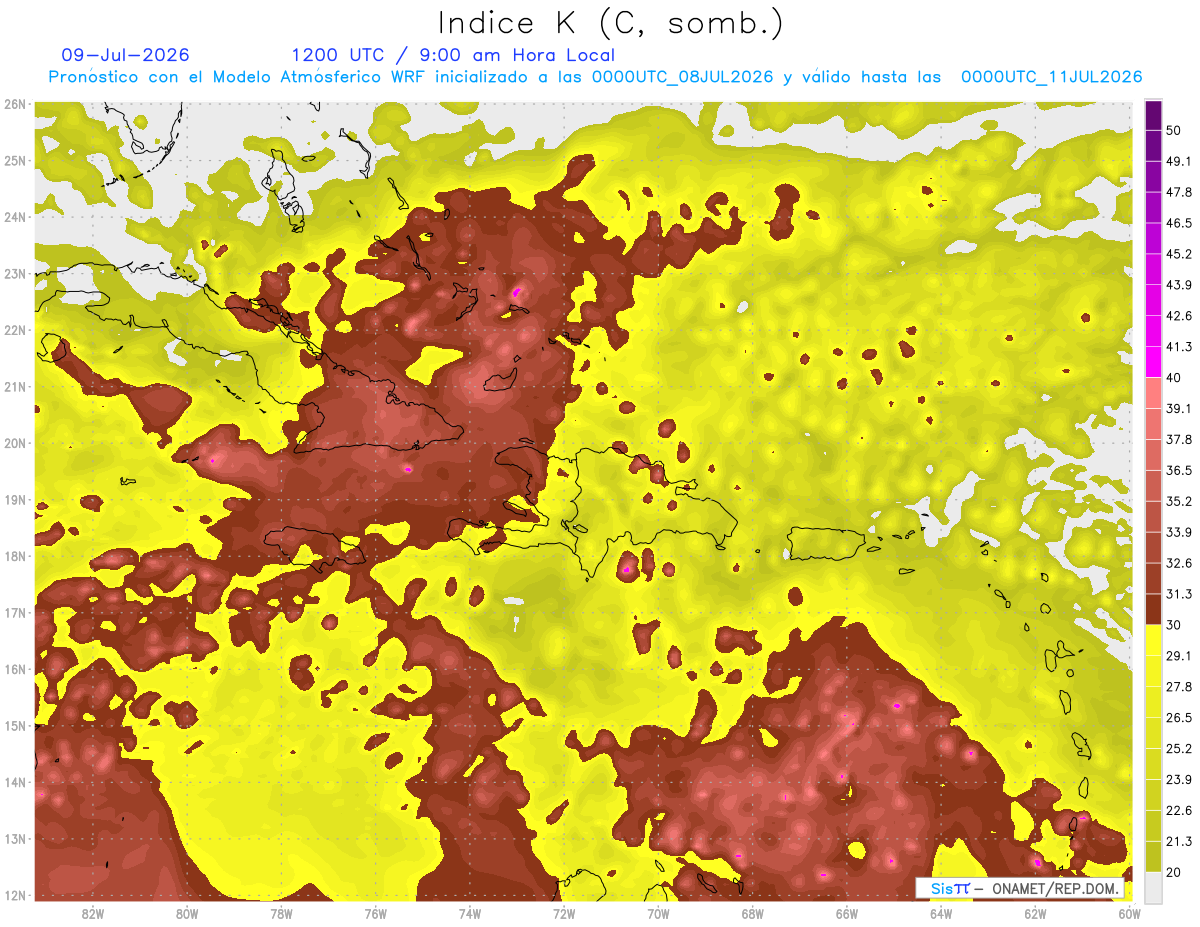Click '1200 UTC / 9:00 am Hora Local' text
Viewport: 1200px width, 927px height.
[x=453, y=55]
